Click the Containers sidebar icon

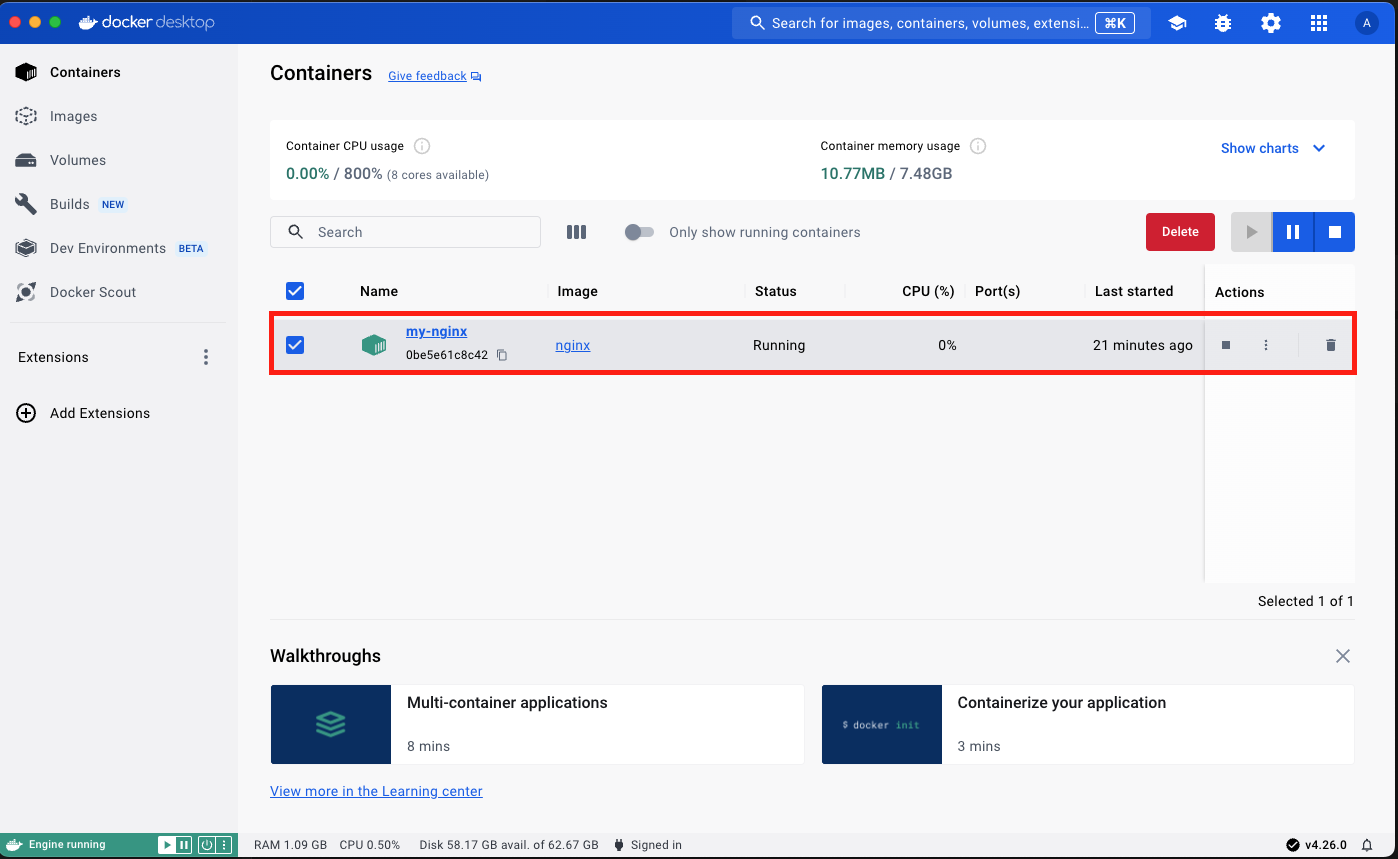pyautogui.click(x=26, y=72)
